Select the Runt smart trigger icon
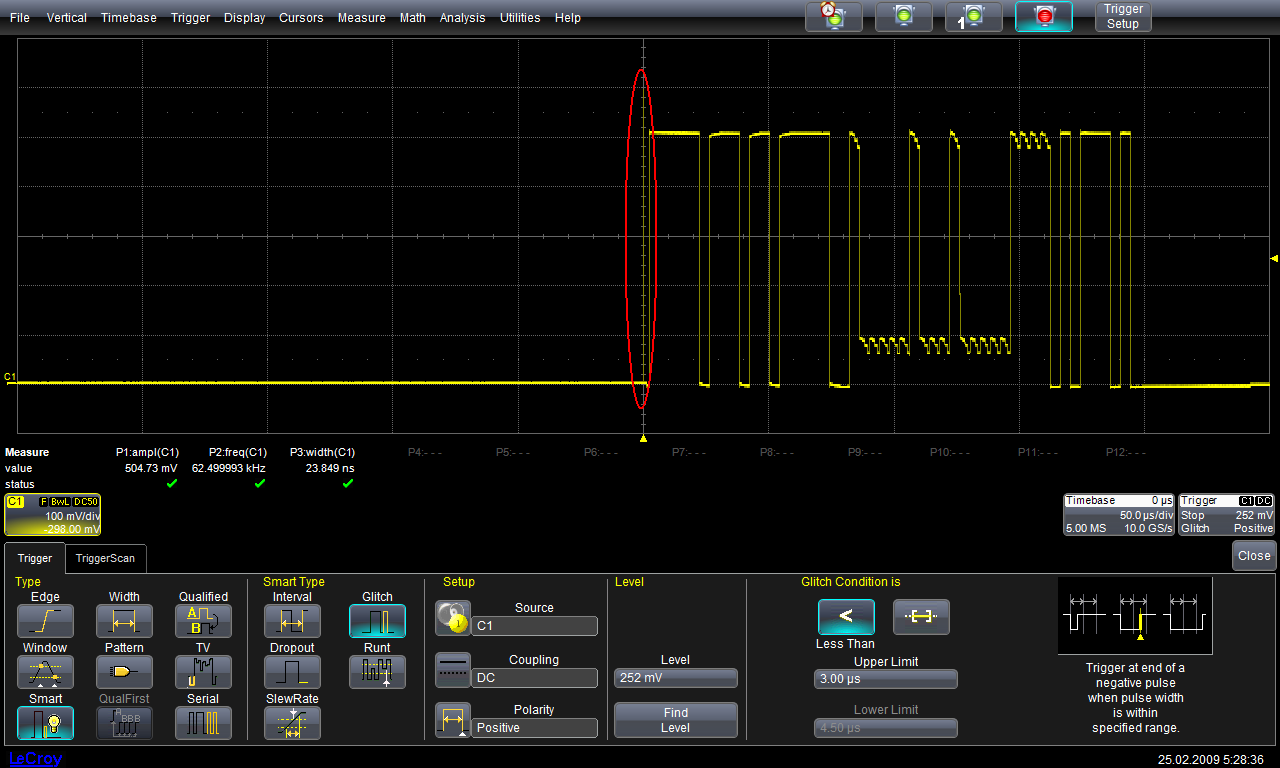Viewport: 1280px width, 768px height. [377, 671]
